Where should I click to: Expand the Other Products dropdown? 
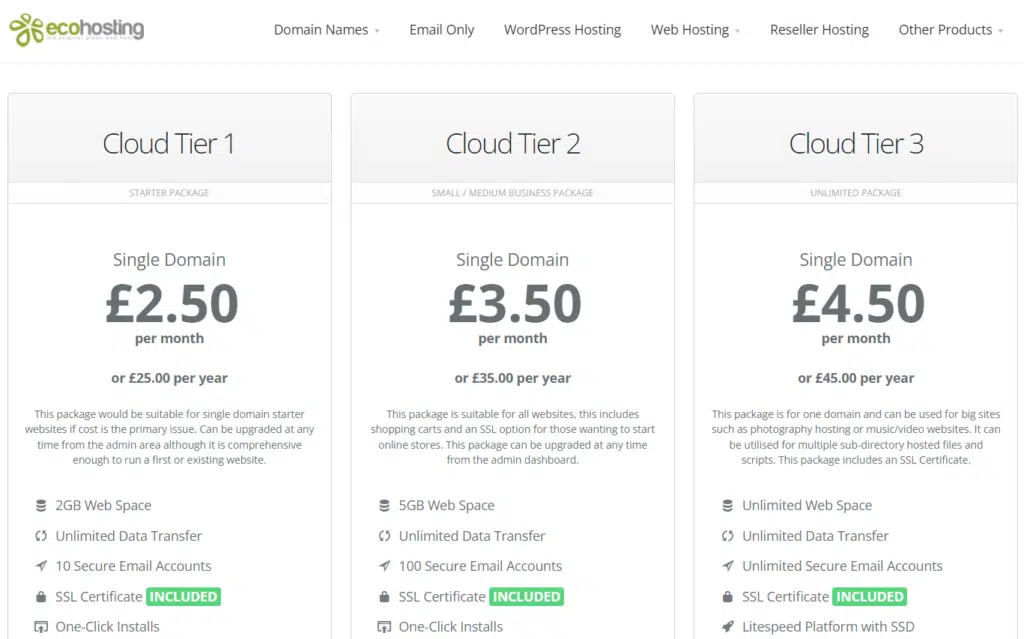pyautogui.click(x=950, y=30)
